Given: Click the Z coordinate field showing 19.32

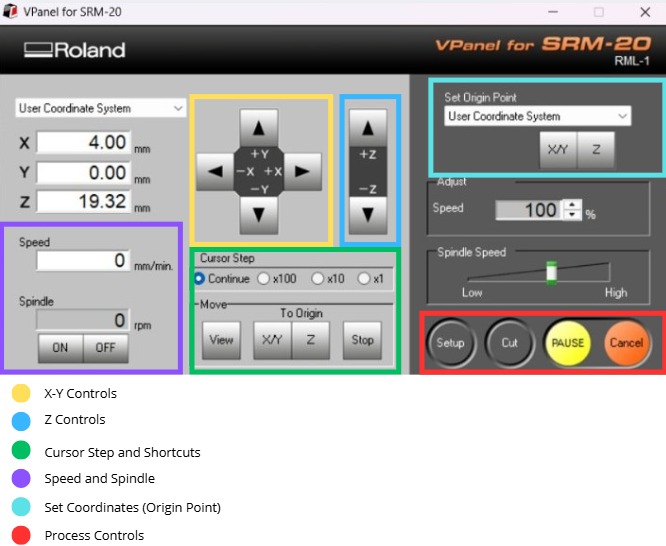Looking at the screenshot, I should pyautogui.click(x=83, y=201).
